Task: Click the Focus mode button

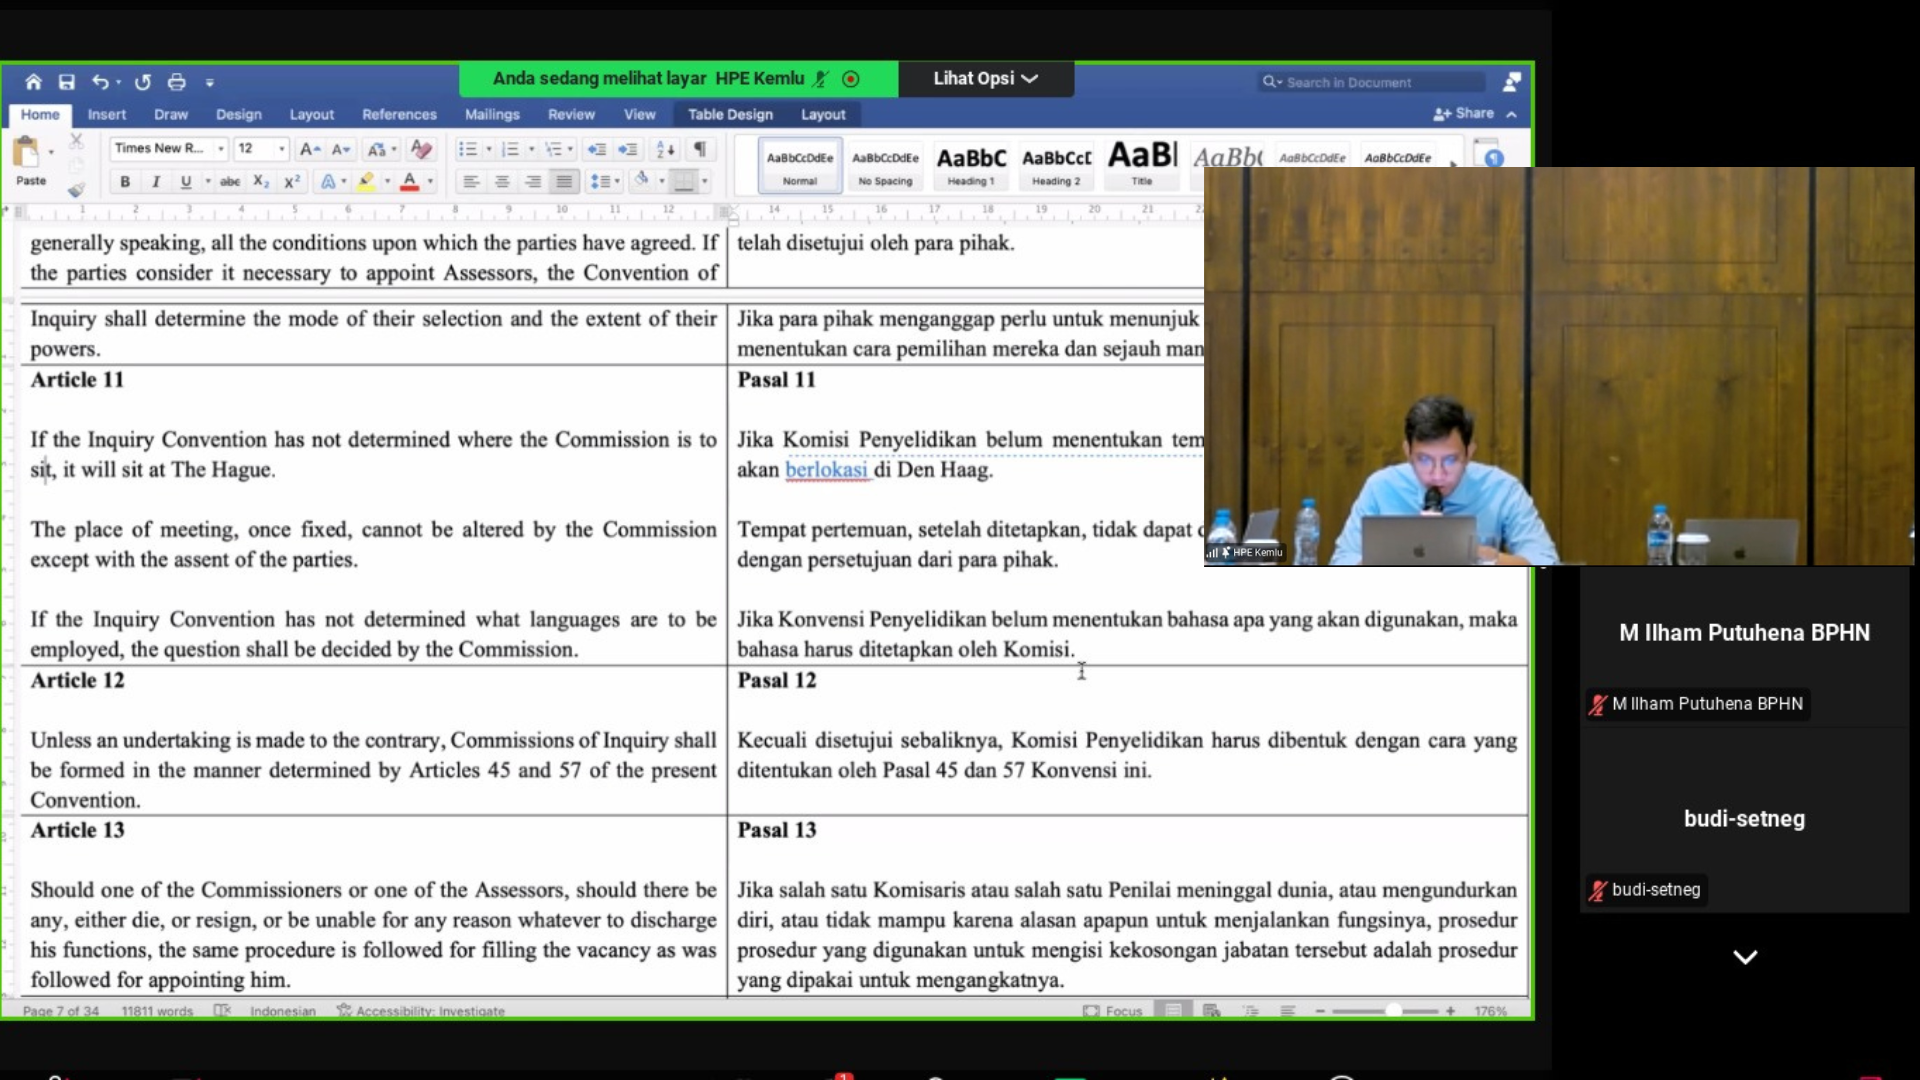Action: coord(1113,1011)
